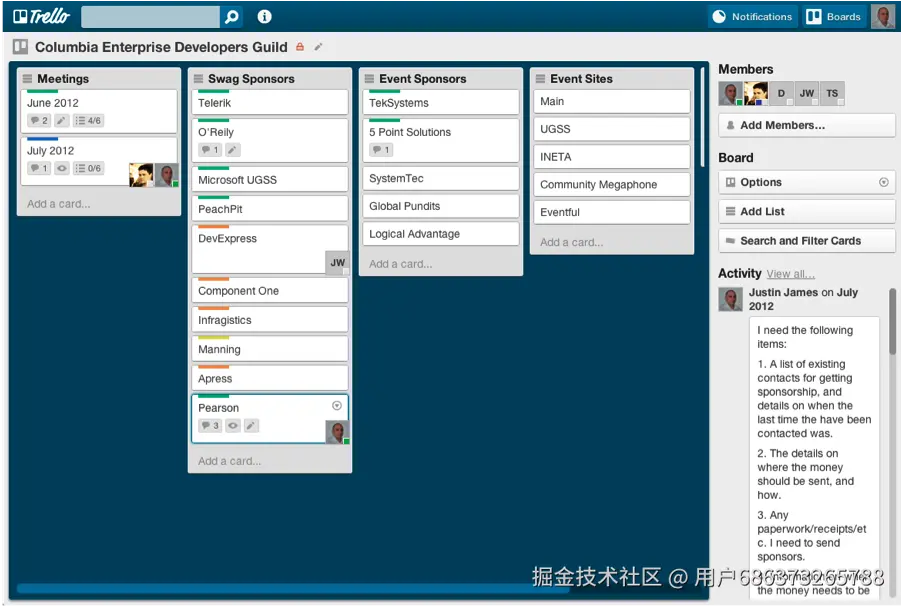Select member D in Members panel

click(x=782, y=93)
